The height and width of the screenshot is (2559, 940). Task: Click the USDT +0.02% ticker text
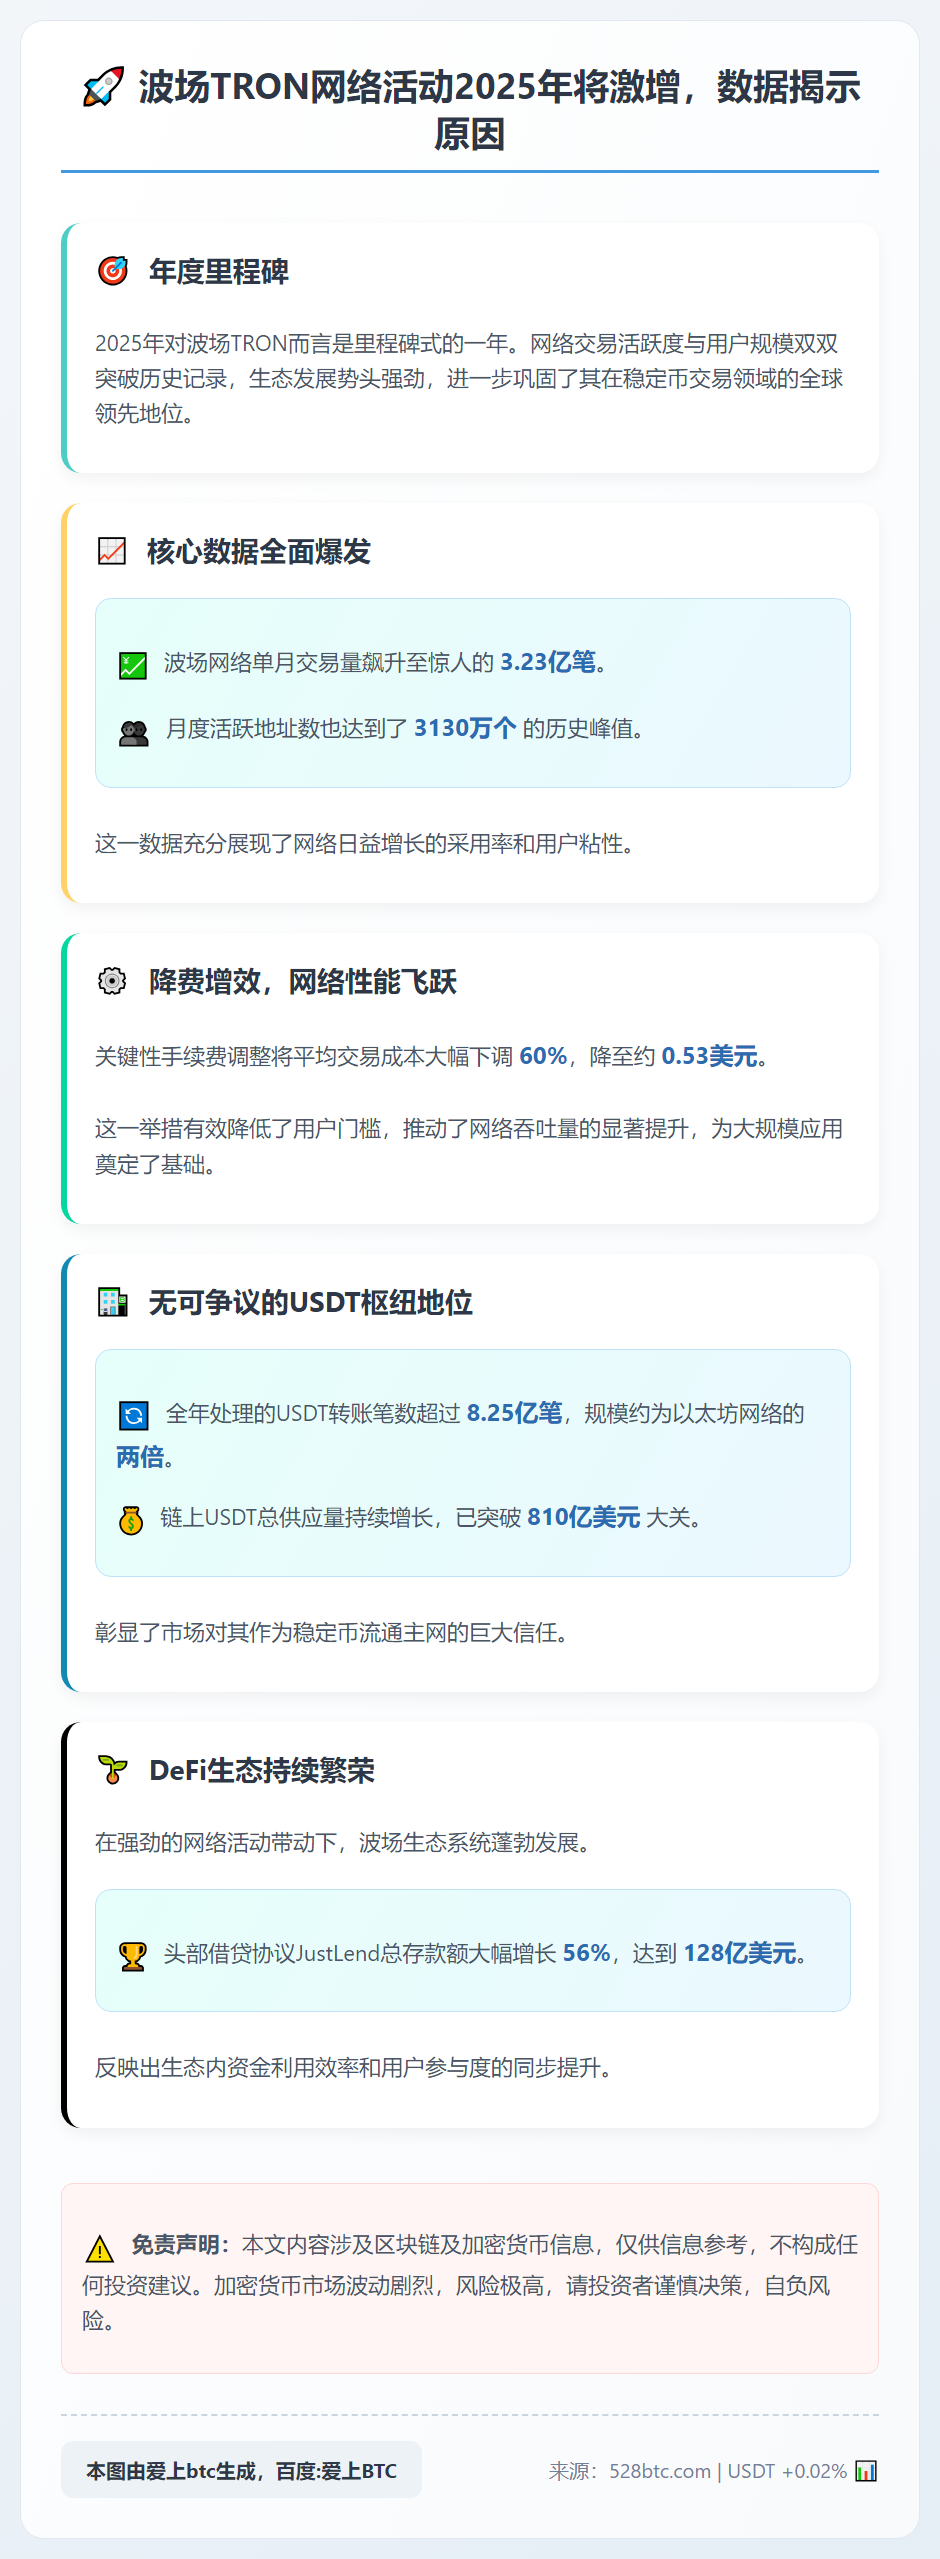click(x=787, y=2471)
